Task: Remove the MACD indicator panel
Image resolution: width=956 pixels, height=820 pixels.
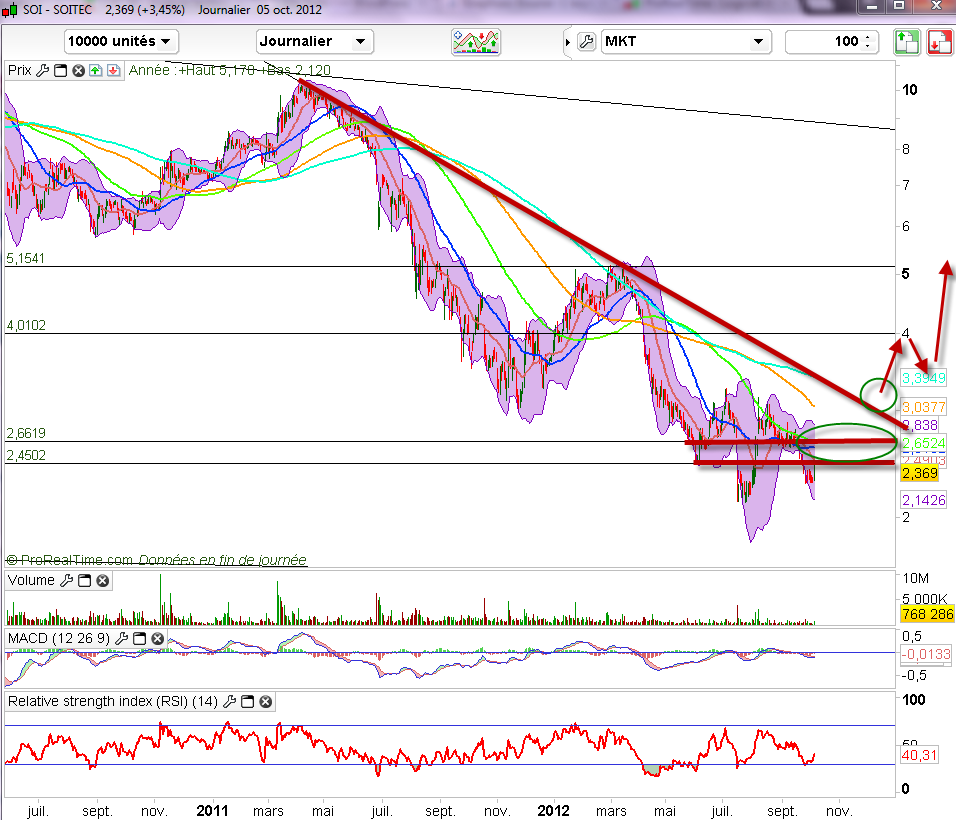Action: pos(158,638)
